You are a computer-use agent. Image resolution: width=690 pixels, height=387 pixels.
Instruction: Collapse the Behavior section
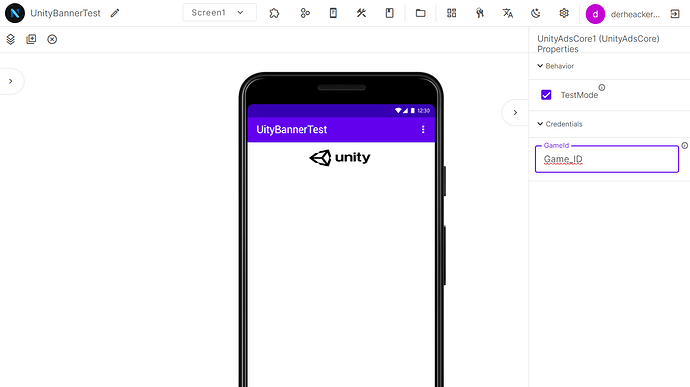click(556, 66)
